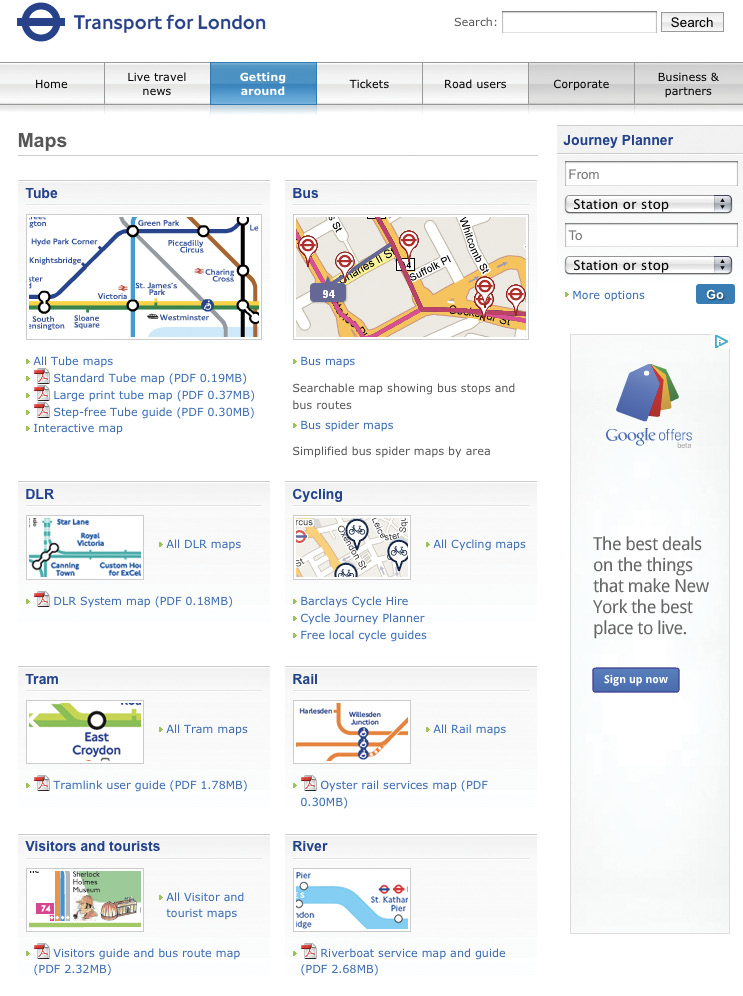
Task: Open the Bus spider maps link
Action: point(347,425)
